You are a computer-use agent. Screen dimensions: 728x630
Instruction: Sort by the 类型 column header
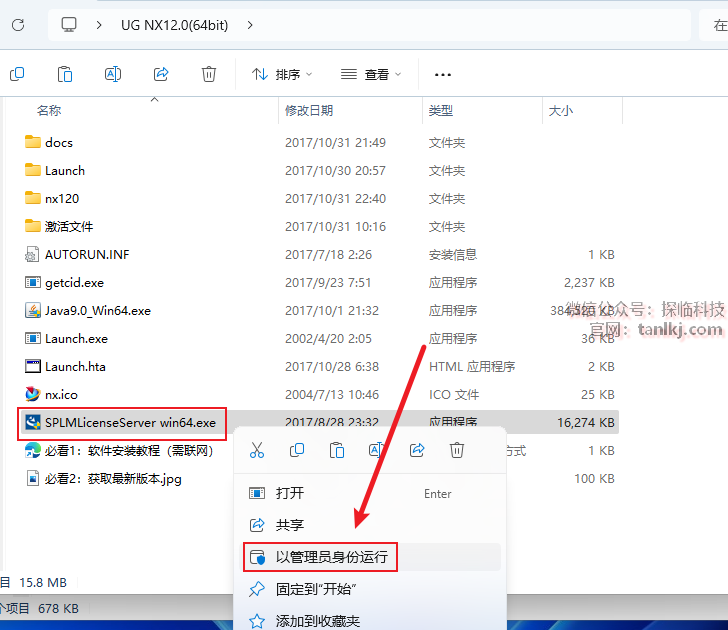coord(441,110)
